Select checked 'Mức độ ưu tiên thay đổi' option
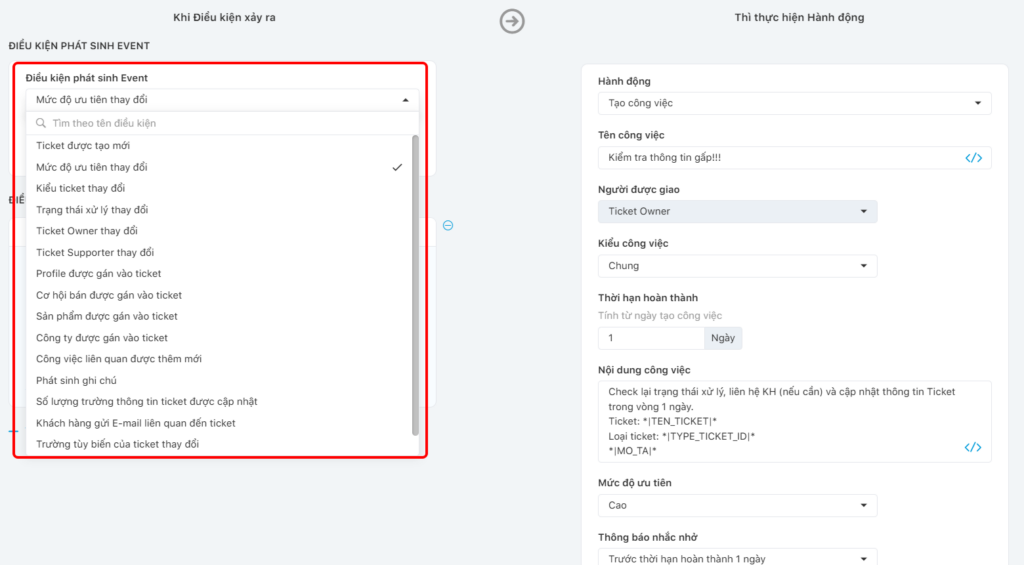Image resolution: width=1024 pixels, height=565 pixels. (x=92, y=167)
